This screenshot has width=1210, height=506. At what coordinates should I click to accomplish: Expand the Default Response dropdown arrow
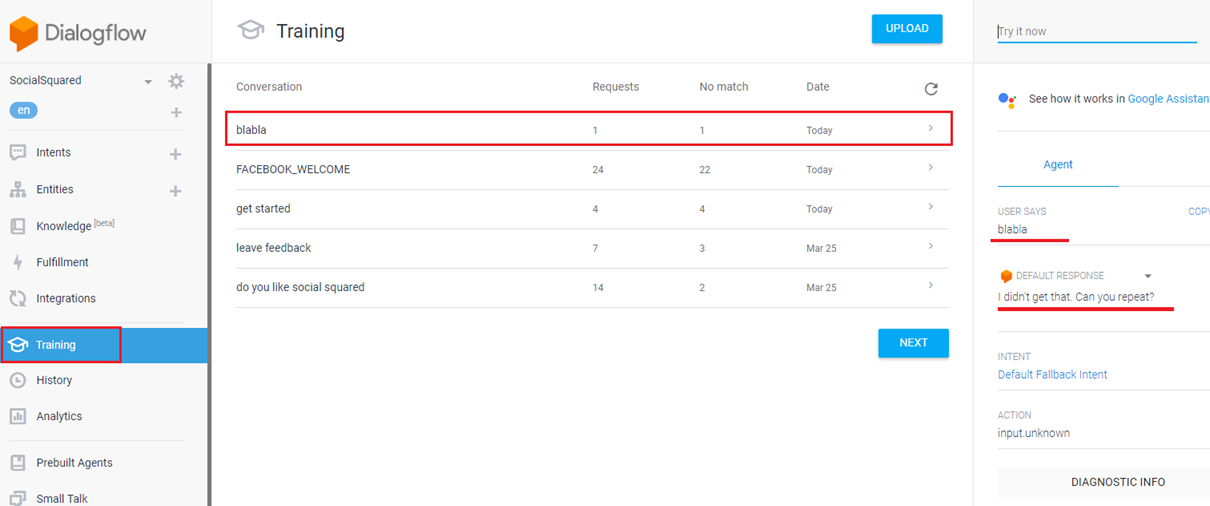(1148, 276)
